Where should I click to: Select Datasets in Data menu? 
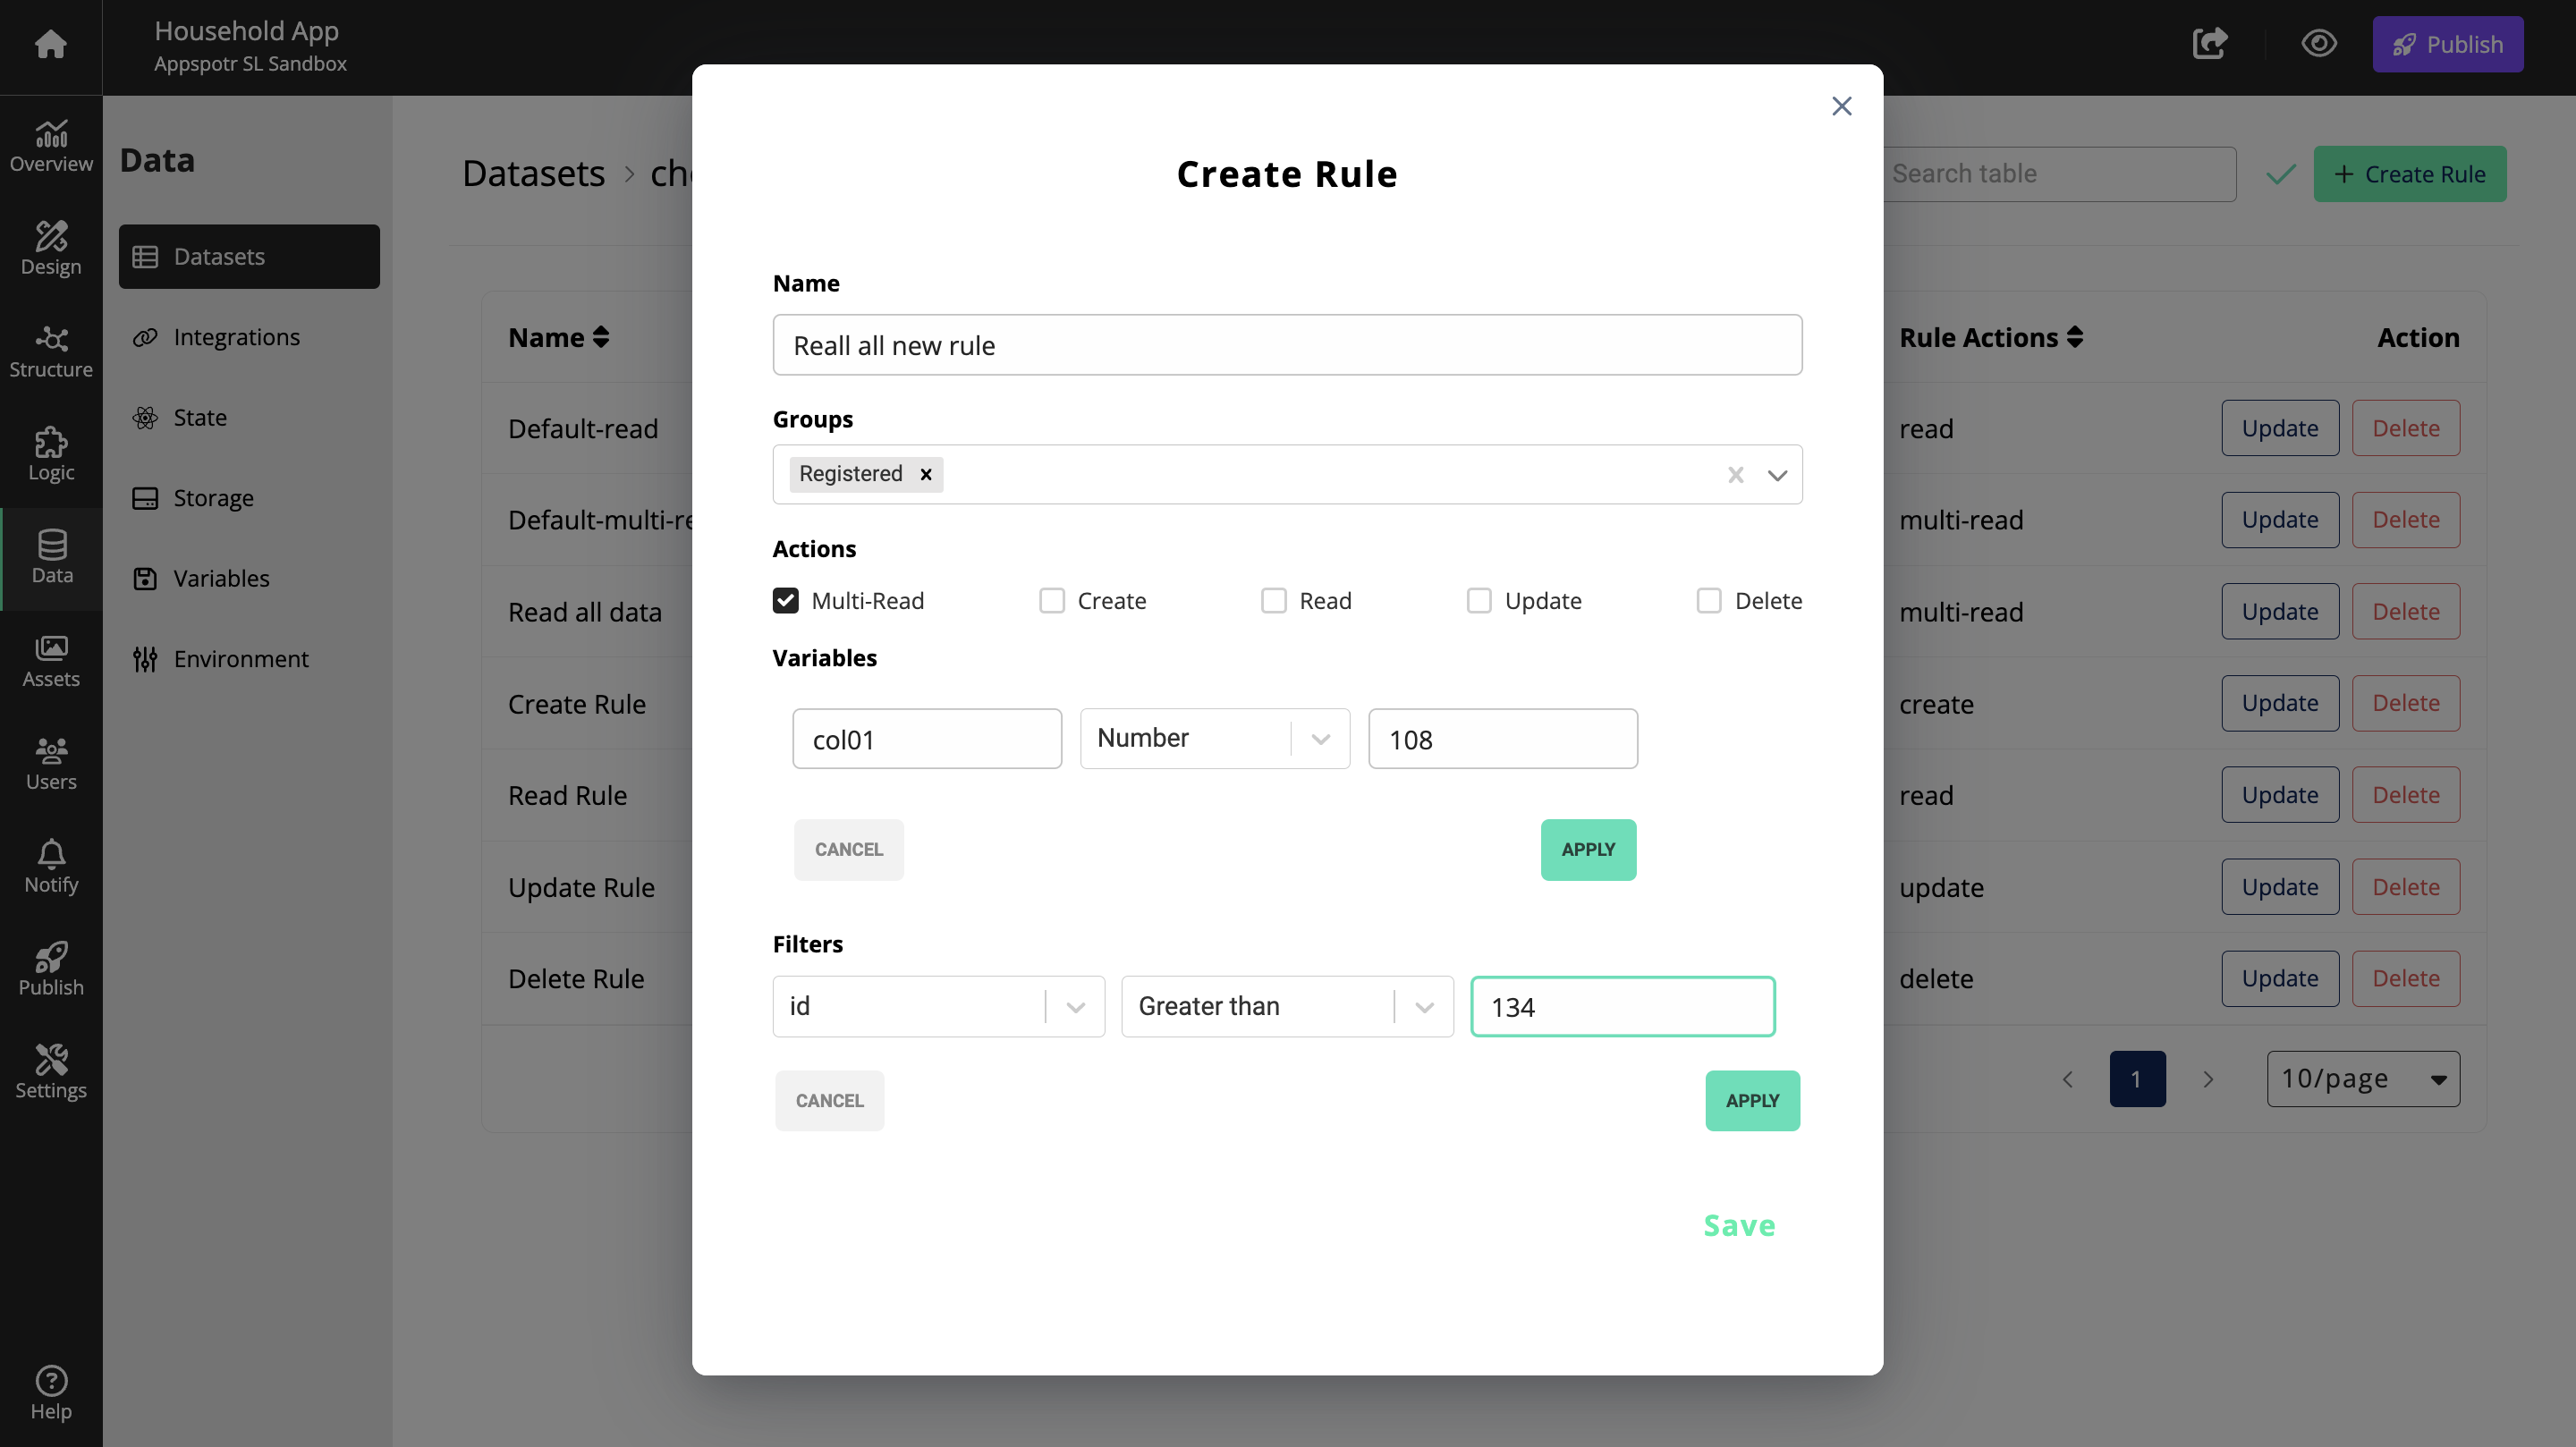pyautogui.click(x=249, y=257)
